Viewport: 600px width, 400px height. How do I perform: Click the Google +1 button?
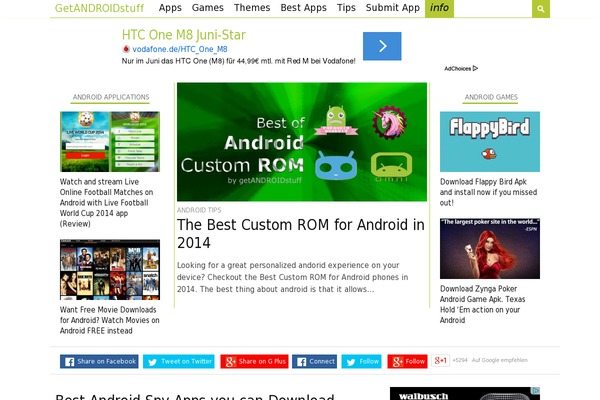(x=440, y=361)
